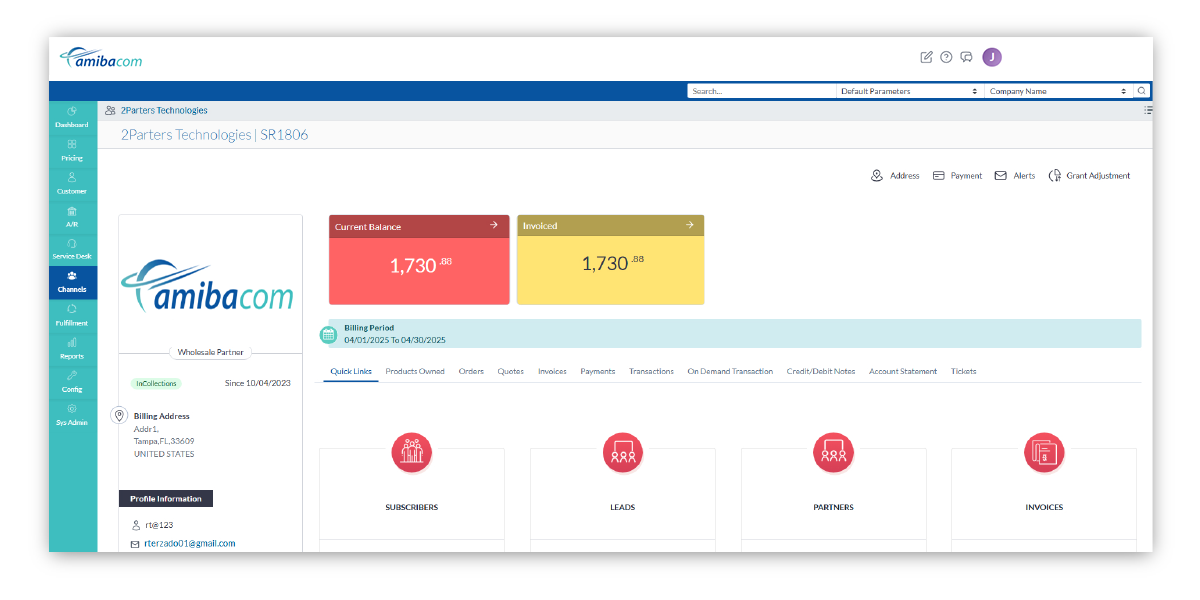This screenshot has width=1200, height=600.
Task: Open Service Desk in the sidebar
Action: coord(72,249)
